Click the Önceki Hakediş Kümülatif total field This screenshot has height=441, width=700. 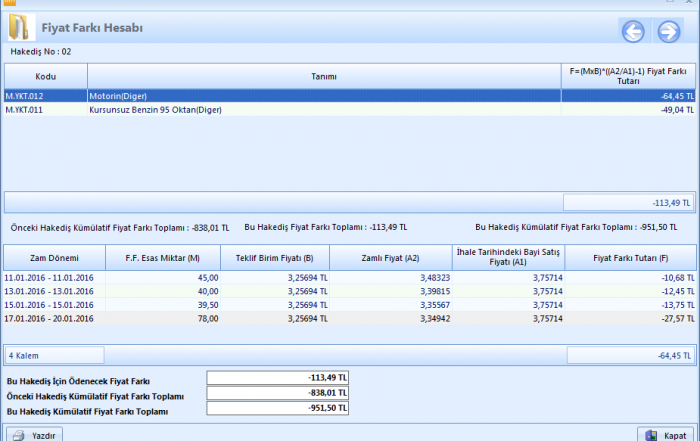click(277, 394)
